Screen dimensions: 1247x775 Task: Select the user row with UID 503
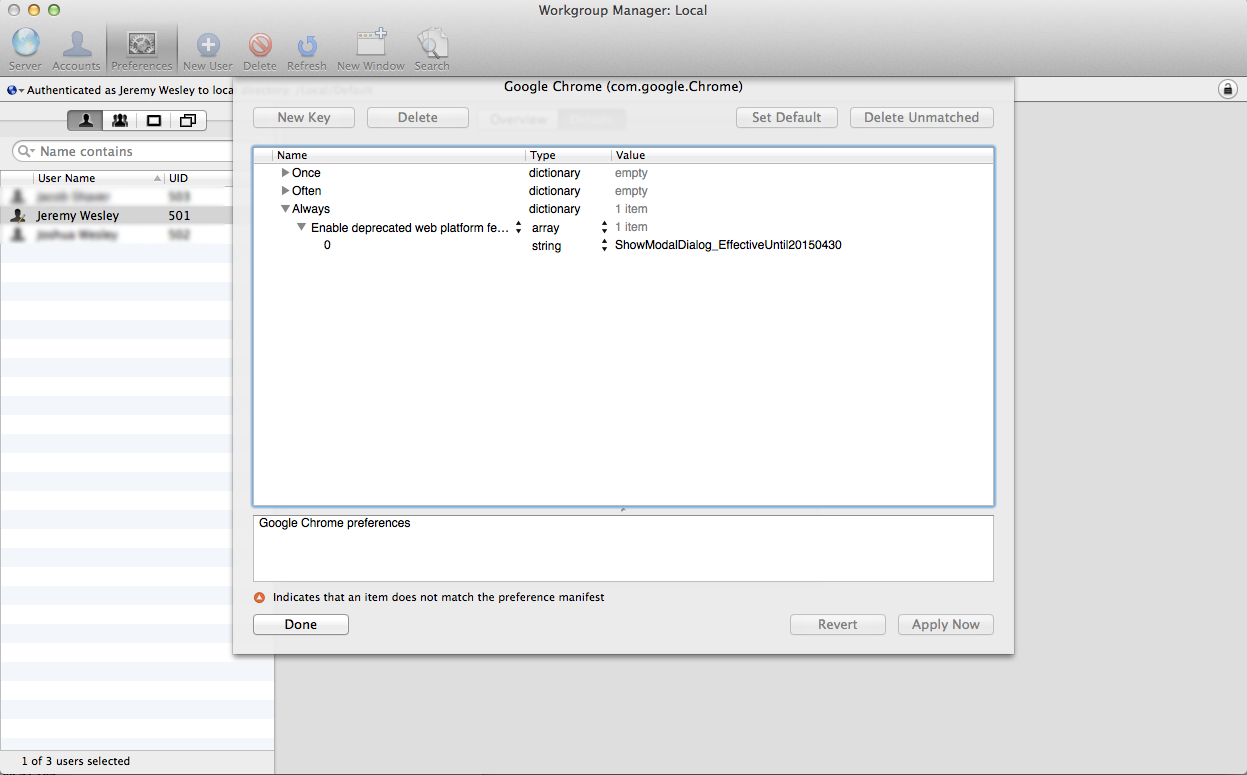(x=117, y=197)
